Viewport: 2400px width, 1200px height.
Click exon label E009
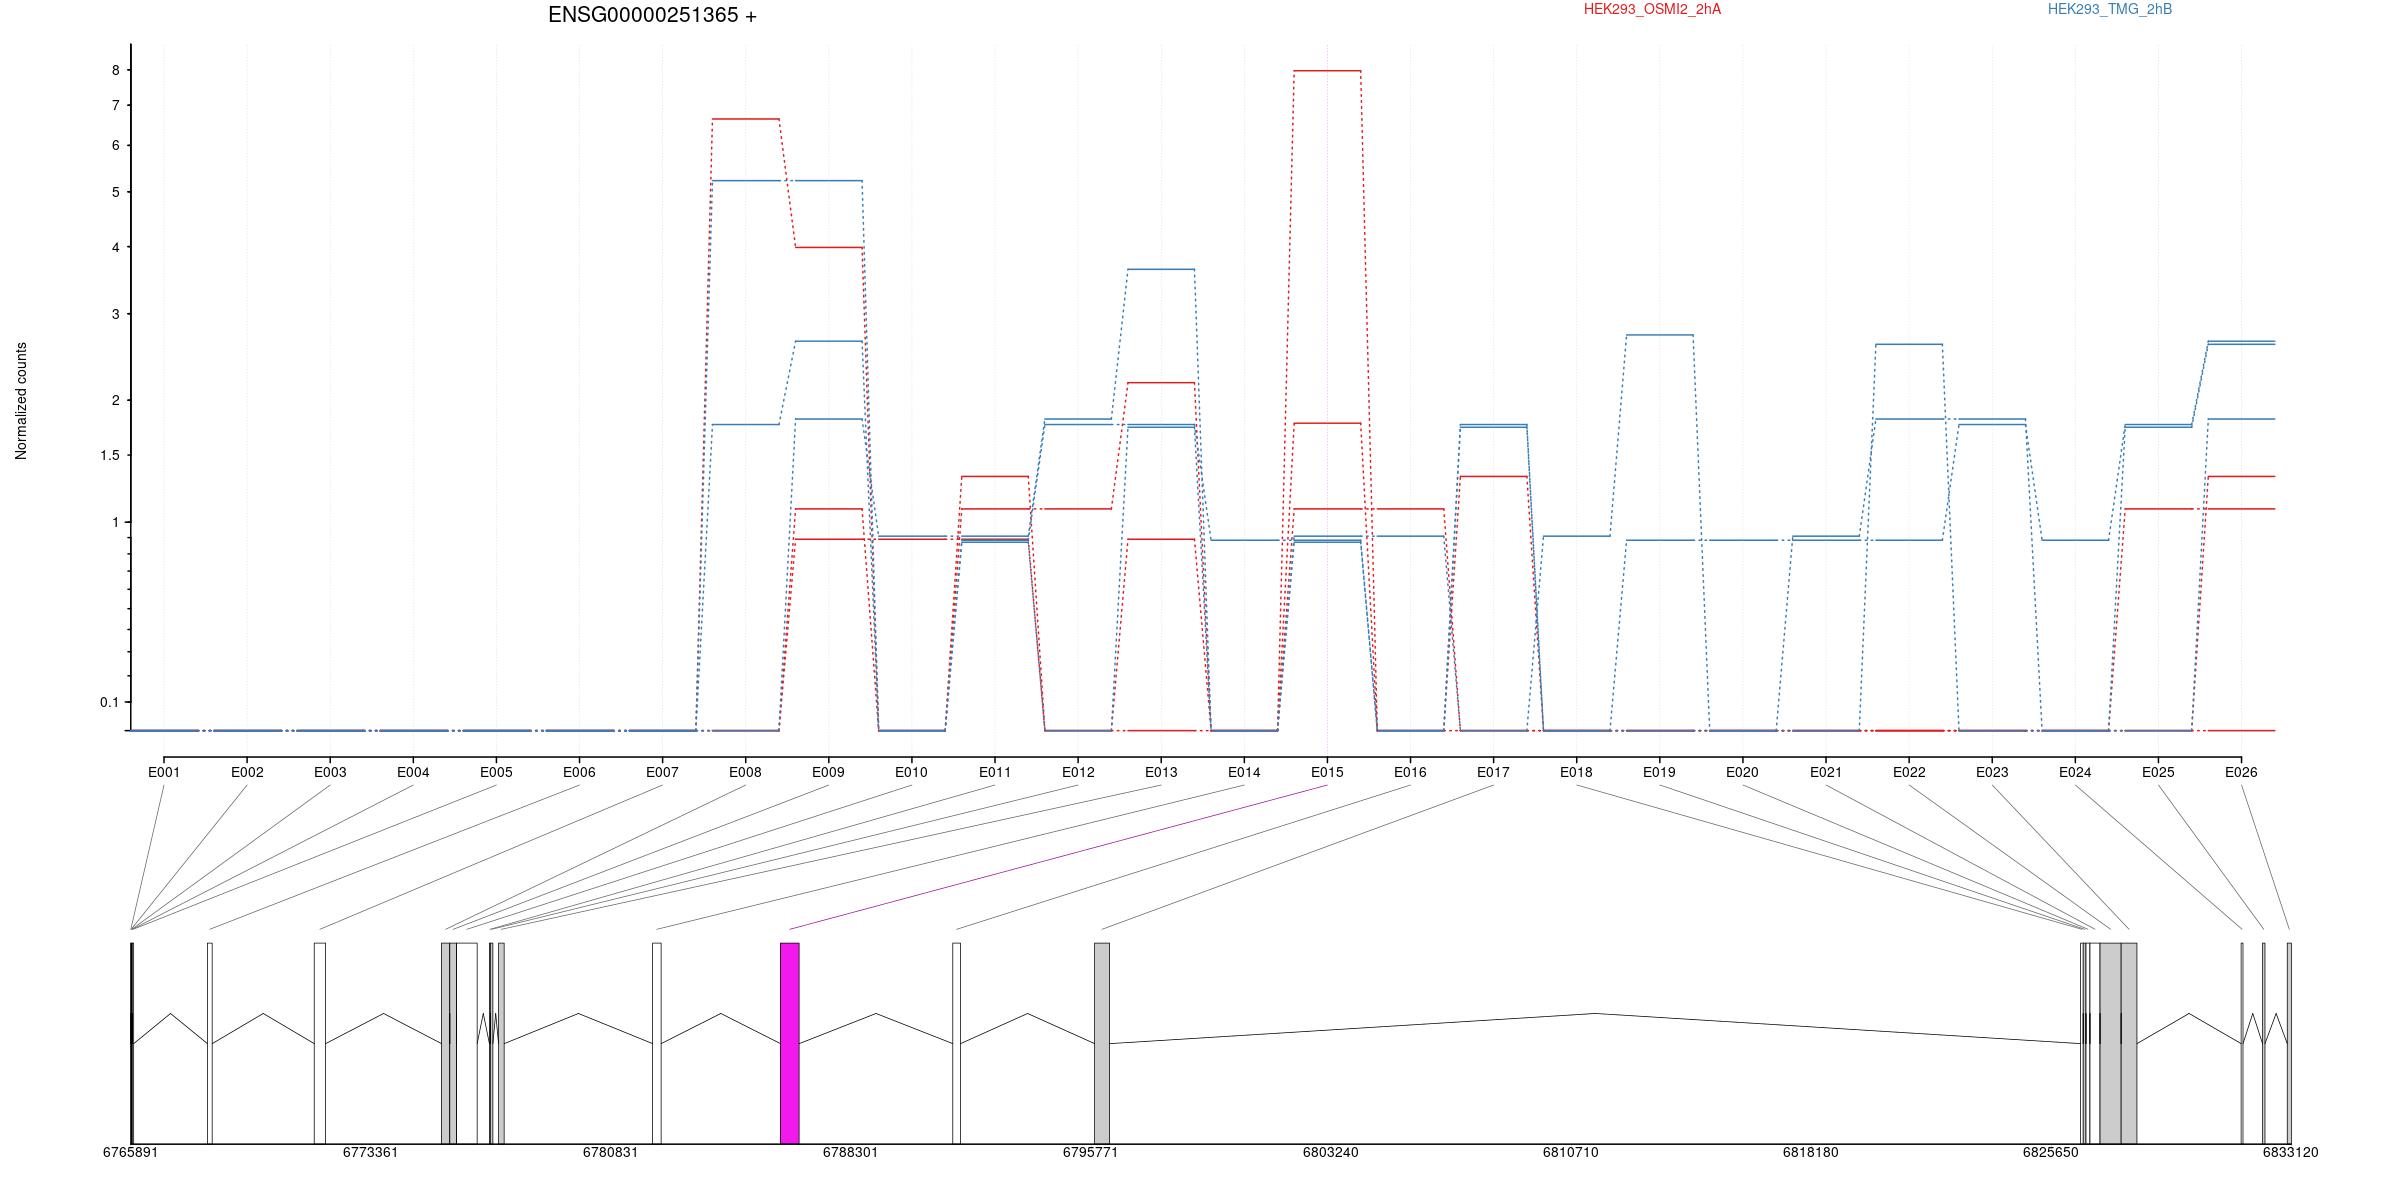click(828, 772)
